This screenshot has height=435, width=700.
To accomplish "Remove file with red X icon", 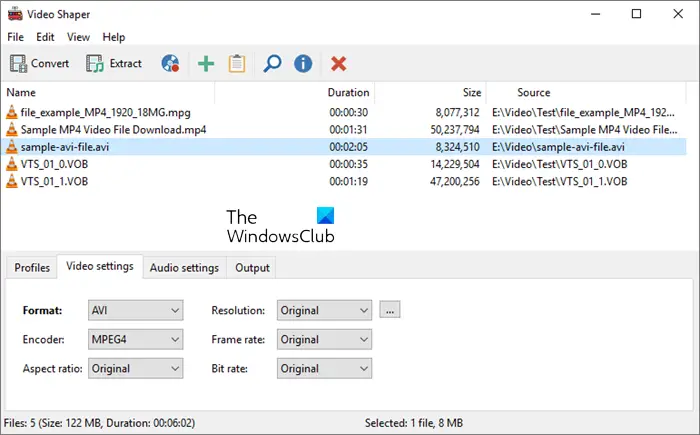I will point(338,64).
